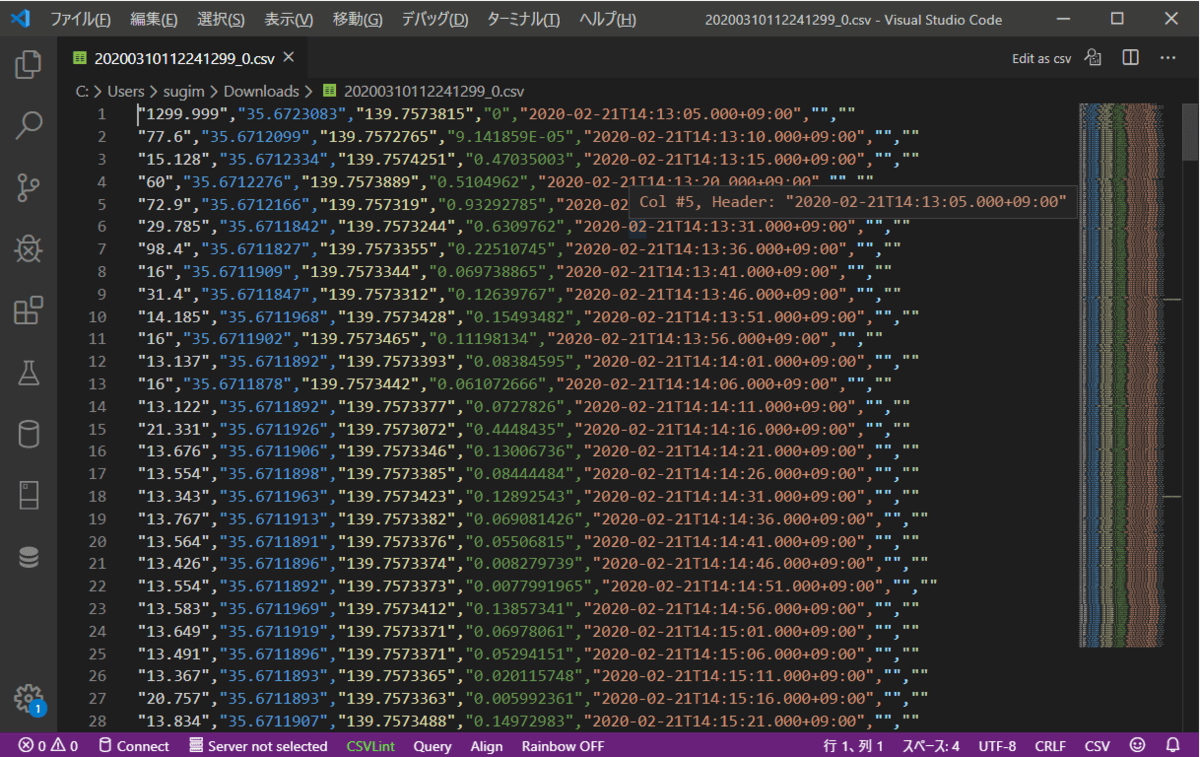Expand the Downloads breadcrumb segment

[x=261, y=91]
